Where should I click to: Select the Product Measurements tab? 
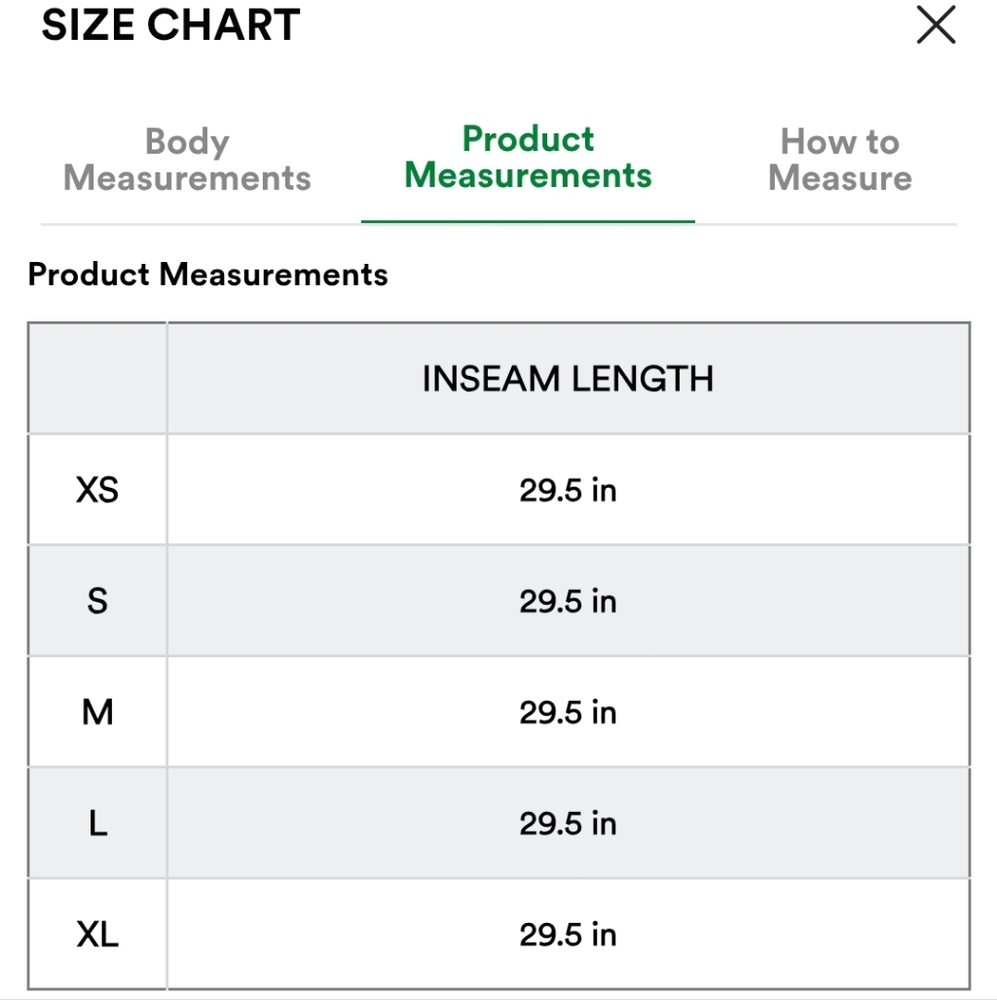(528, 158)
